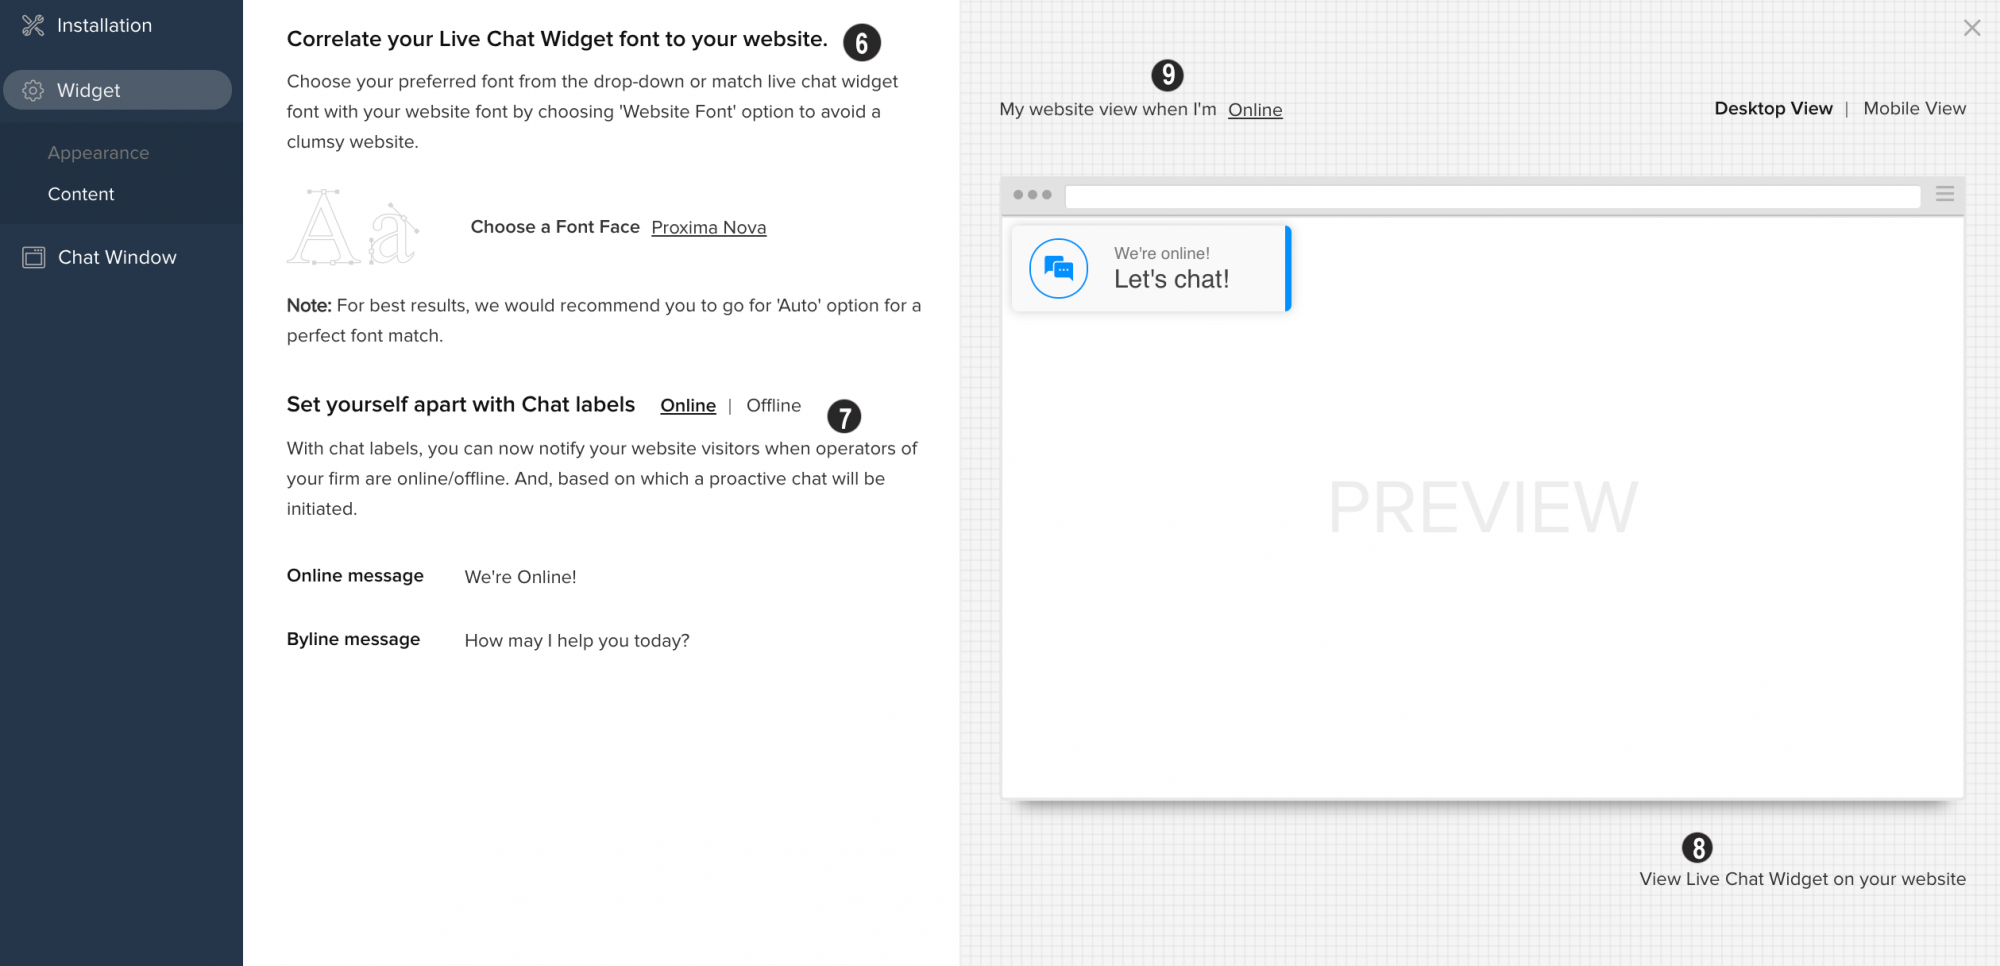Click the Widget gear icon

tap(33, 90)
